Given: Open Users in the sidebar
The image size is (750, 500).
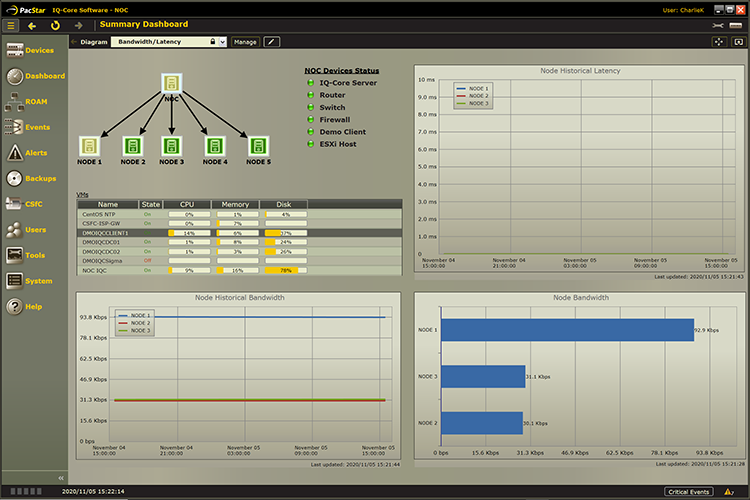Looking at the screenshot, I should point(26,230).
